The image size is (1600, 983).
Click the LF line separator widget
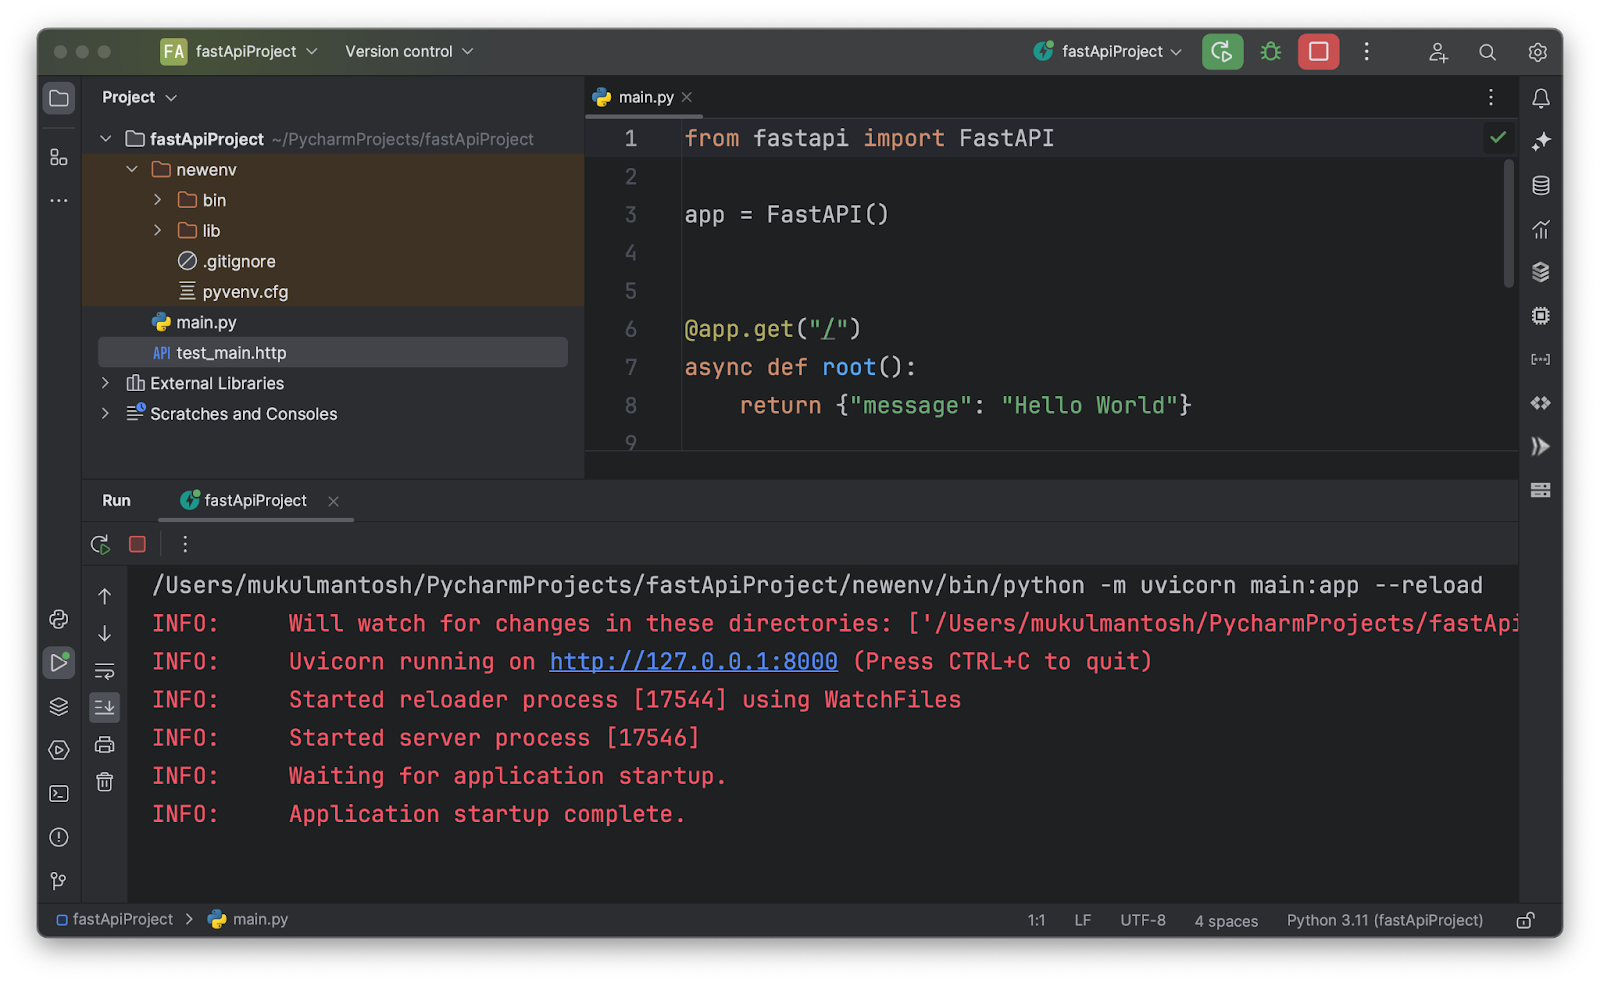(x=1083, y=920)
